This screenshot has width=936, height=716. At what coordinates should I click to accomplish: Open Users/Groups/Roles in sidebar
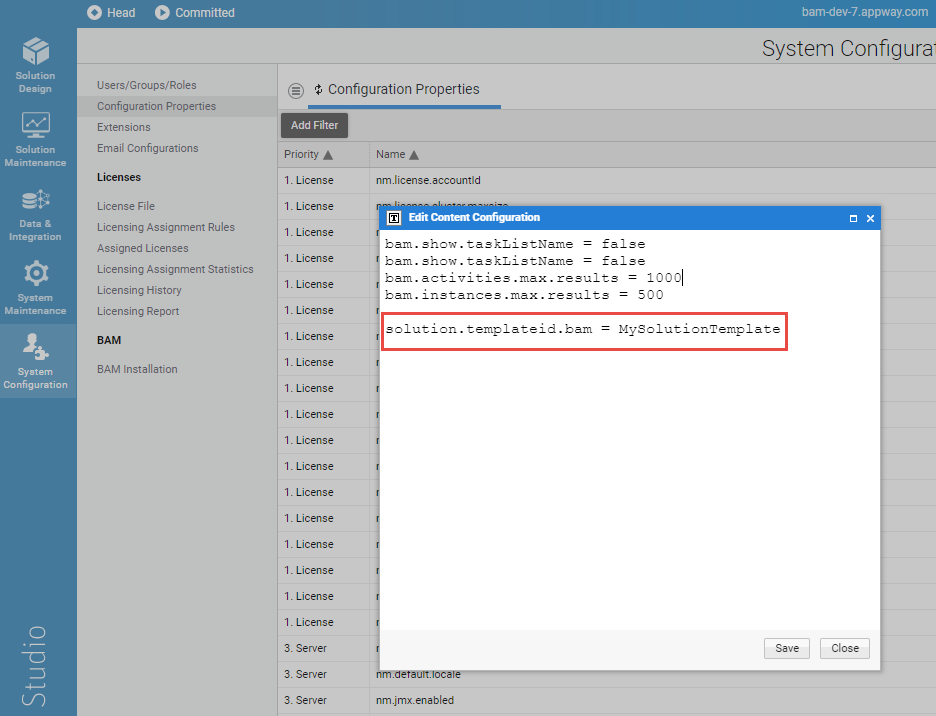click(x=147, y=85)
